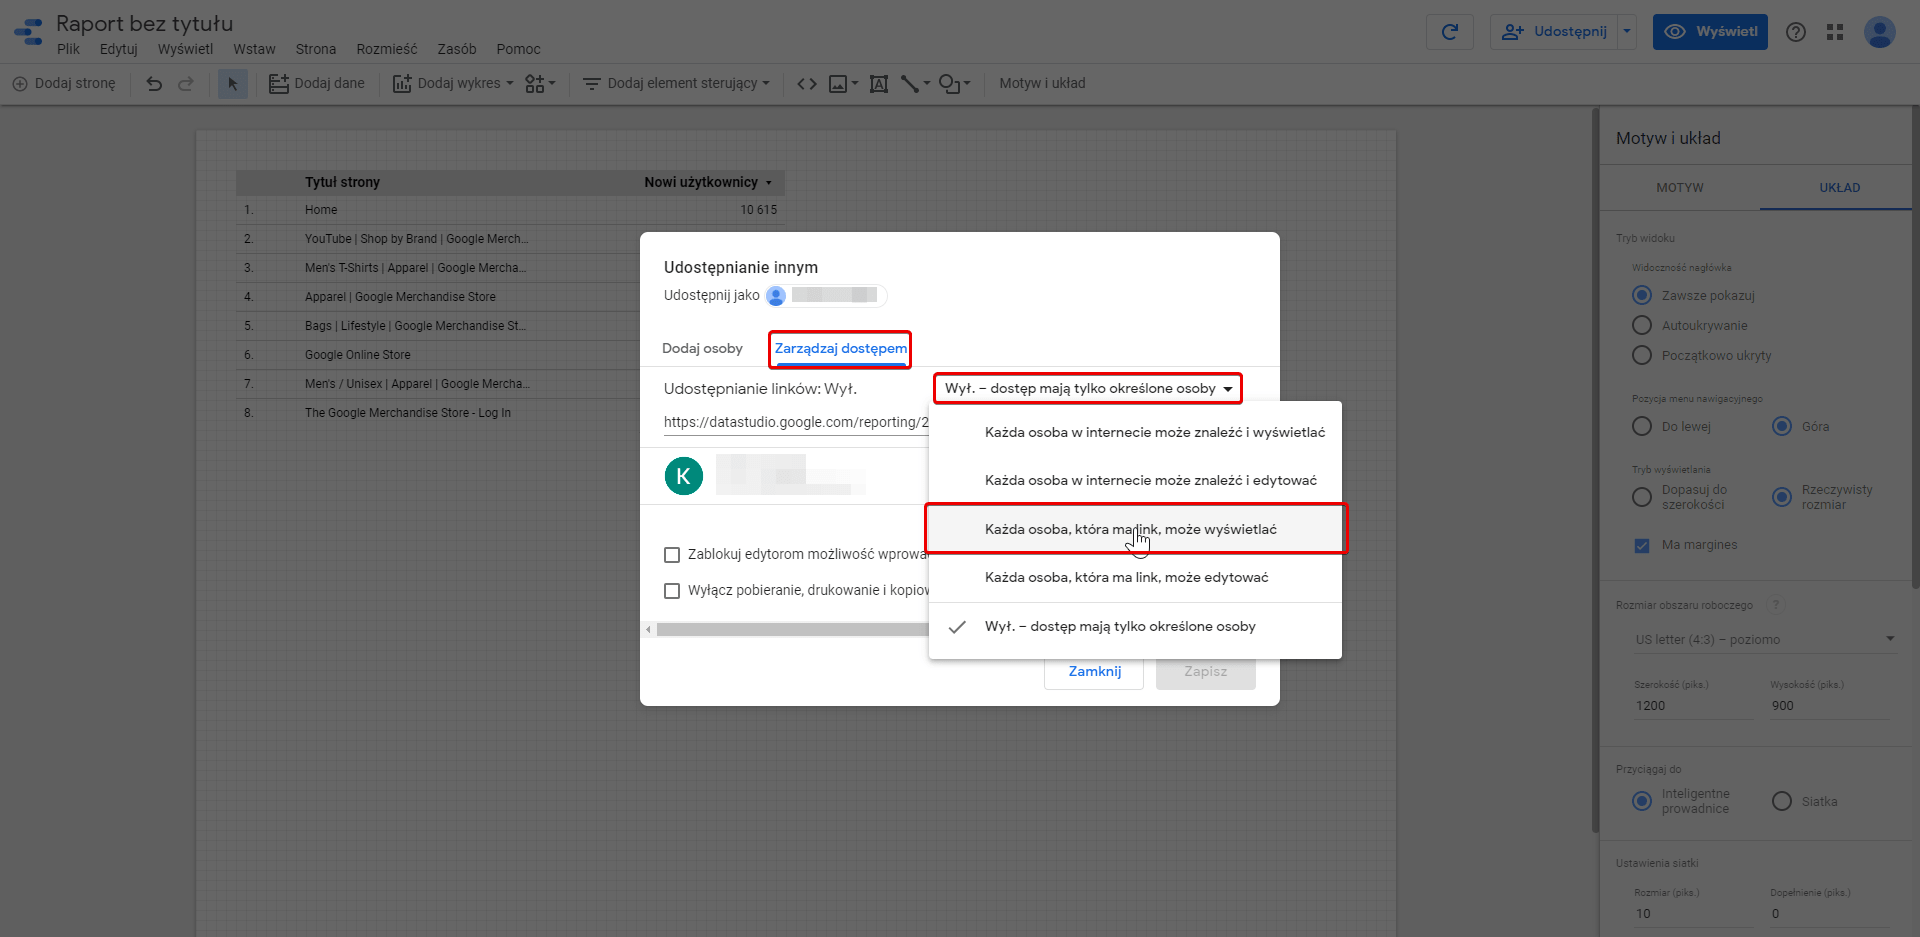Open the Plik menu
This screenshot has height=937, width=1920.
pos(68,49)
